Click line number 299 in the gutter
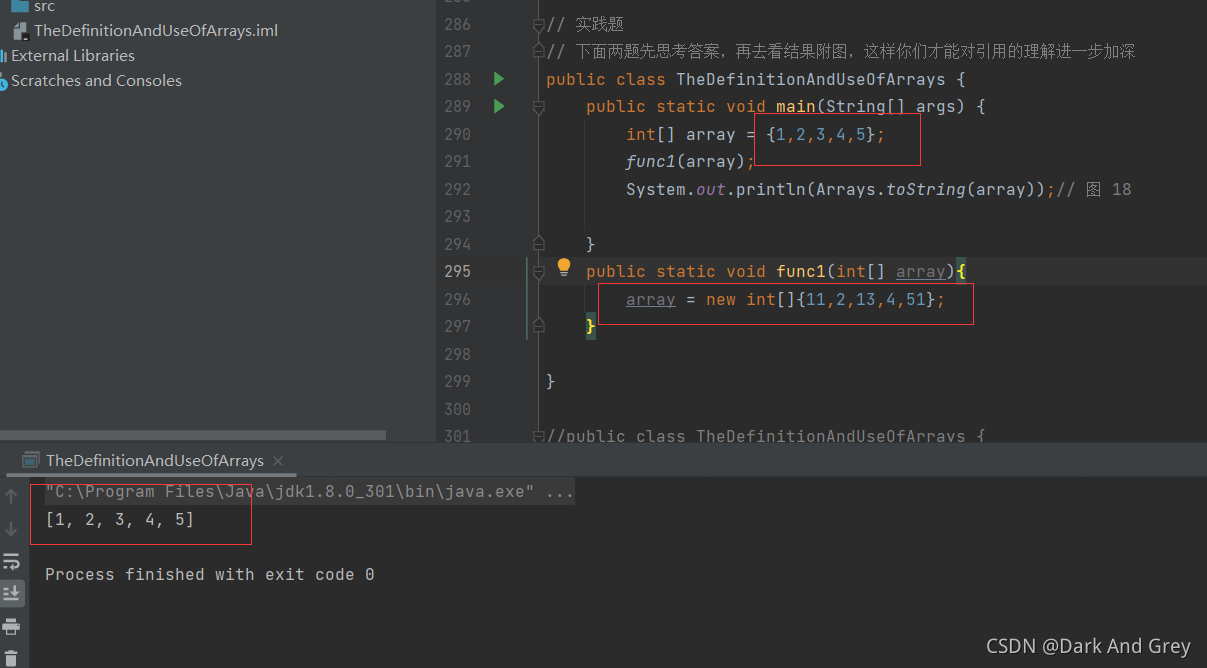The height and width of the screenshot is (668, 1207). tap(457, 381)
